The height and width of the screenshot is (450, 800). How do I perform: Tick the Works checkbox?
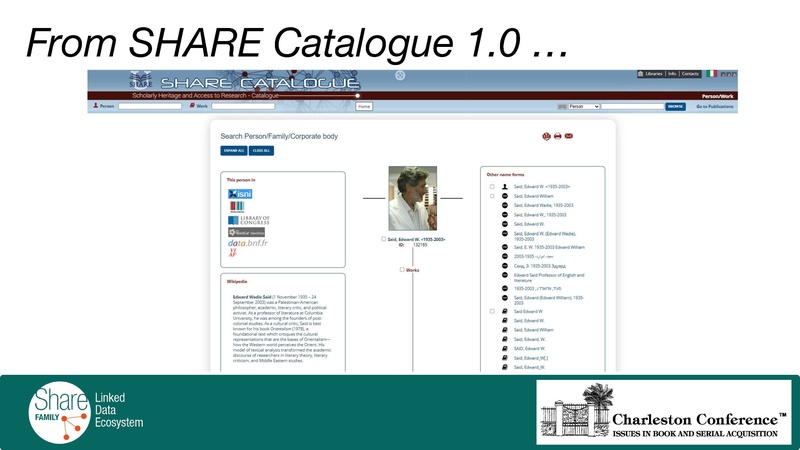[x=402, y=269]
